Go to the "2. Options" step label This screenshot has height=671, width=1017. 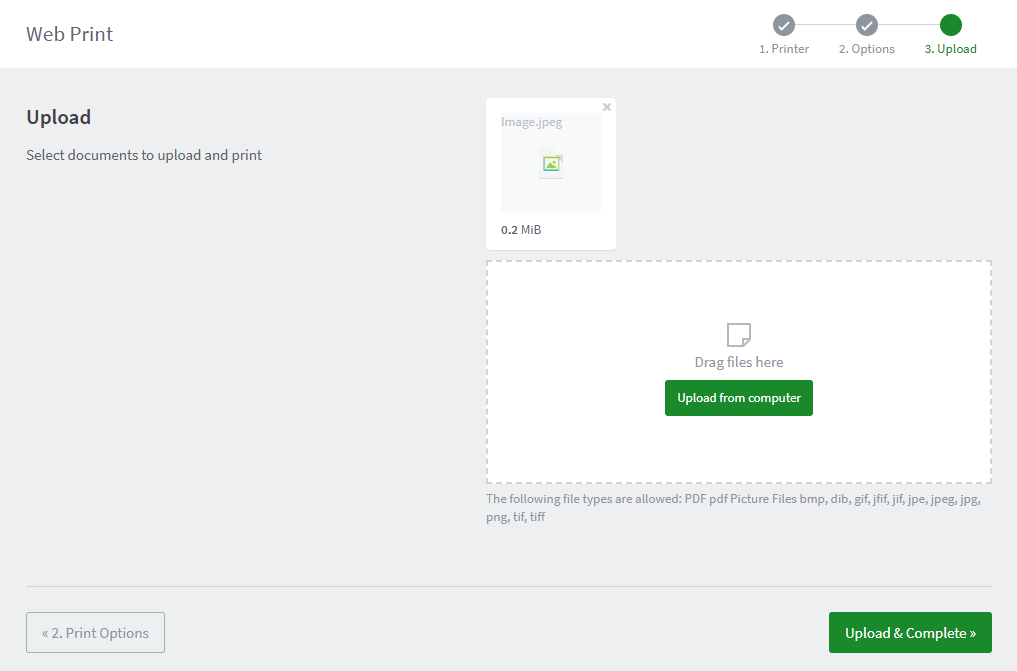click(867, 49)
